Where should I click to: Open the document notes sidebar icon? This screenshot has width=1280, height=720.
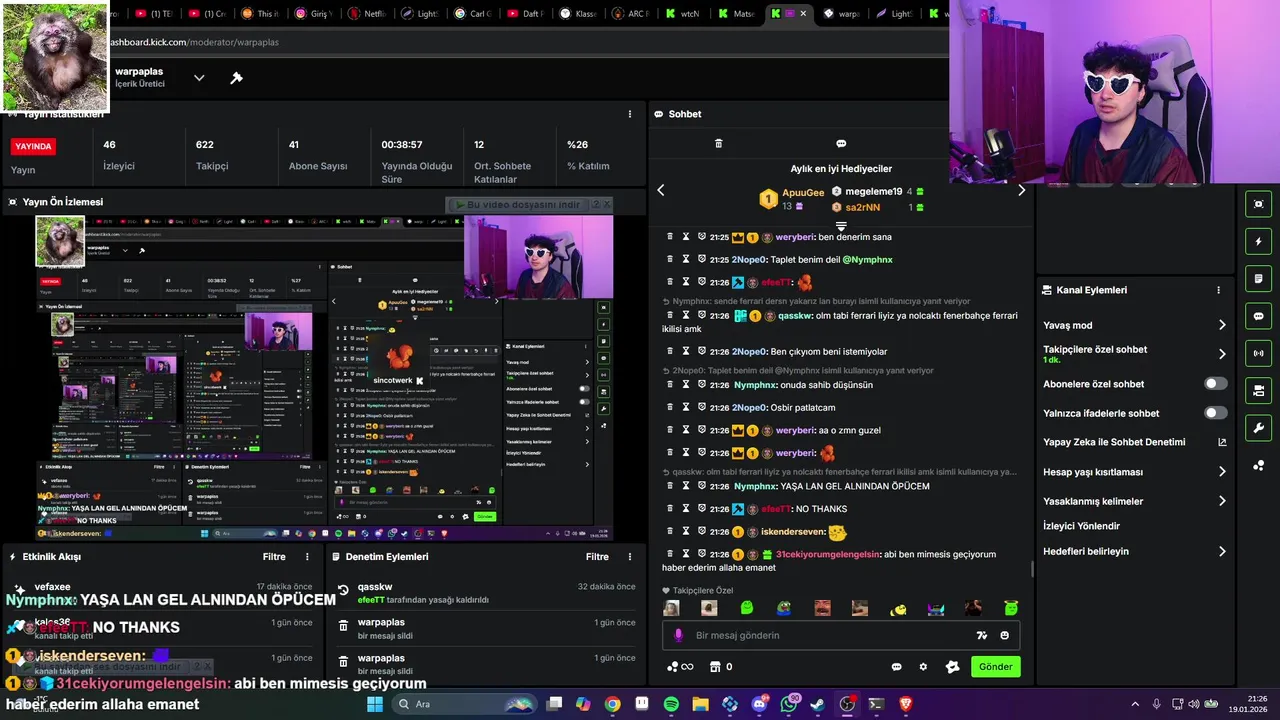1258,279
